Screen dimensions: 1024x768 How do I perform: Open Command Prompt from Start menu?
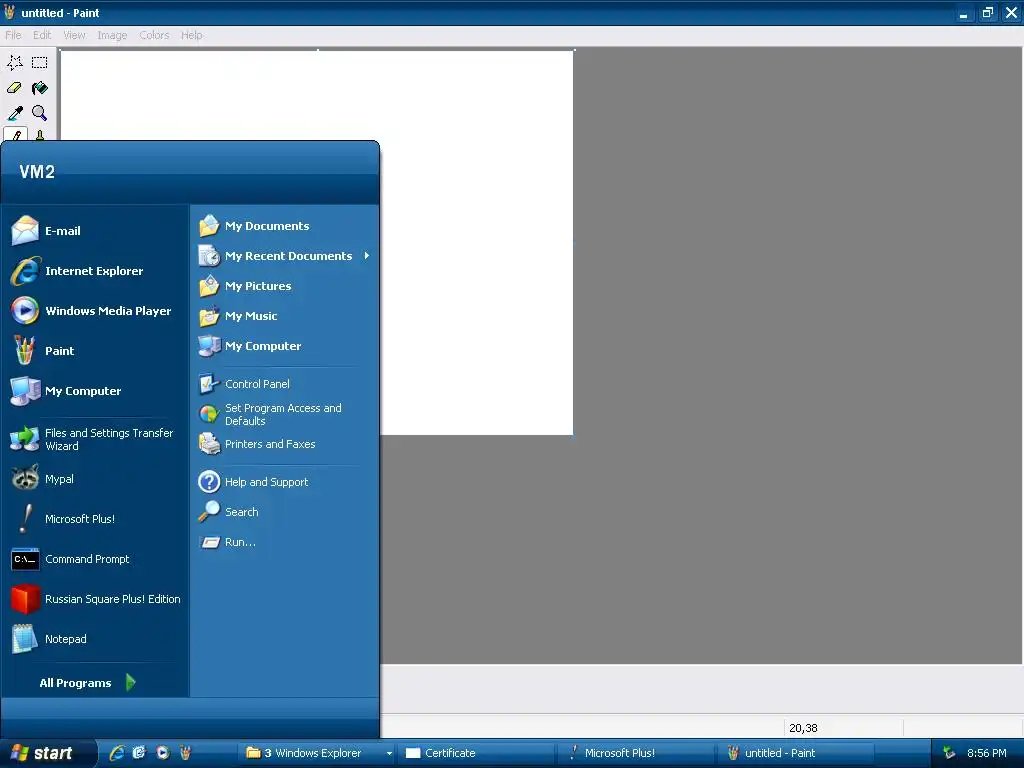pyautogui.click(x=95, y=559)
